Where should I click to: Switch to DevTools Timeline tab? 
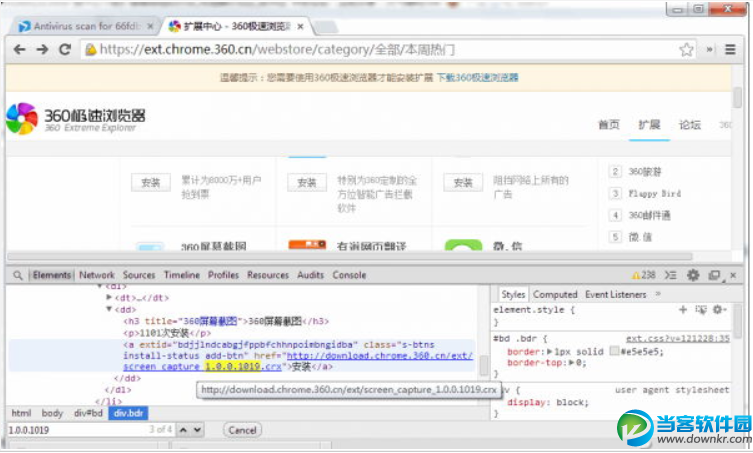click(182, 275)
